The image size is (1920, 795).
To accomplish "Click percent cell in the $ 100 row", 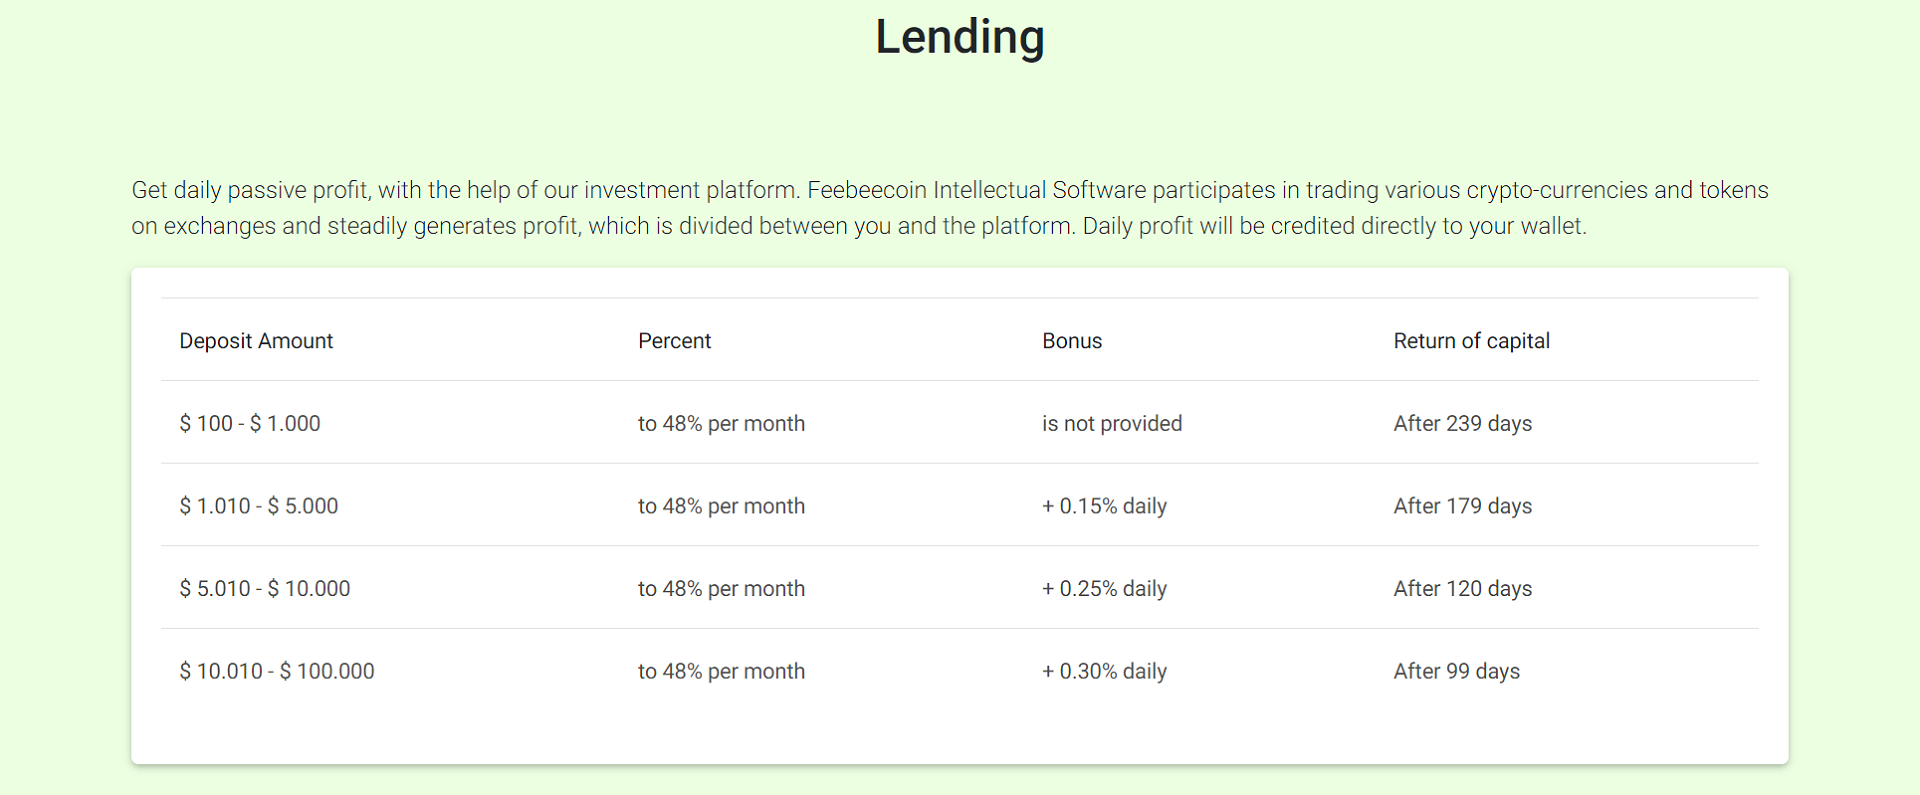I will coord(721,424).
